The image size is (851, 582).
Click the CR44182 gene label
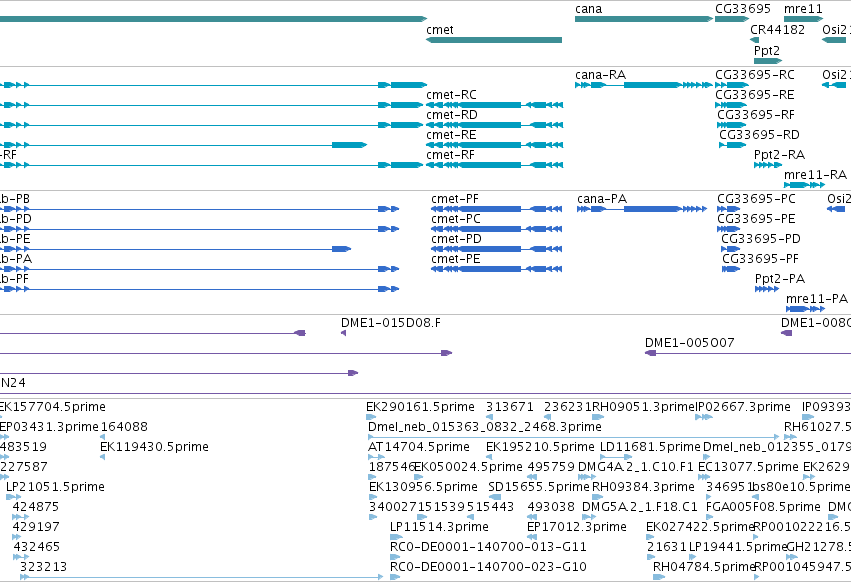(x=777, y=29)
